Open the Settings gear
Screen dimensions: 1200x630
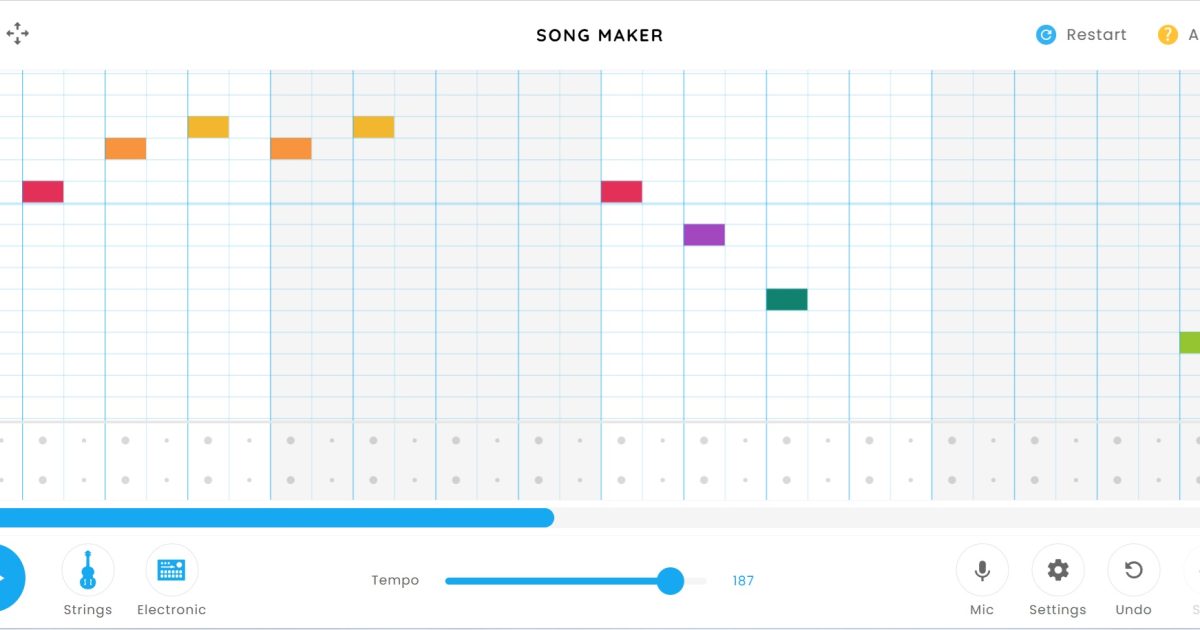point(1058,570)
